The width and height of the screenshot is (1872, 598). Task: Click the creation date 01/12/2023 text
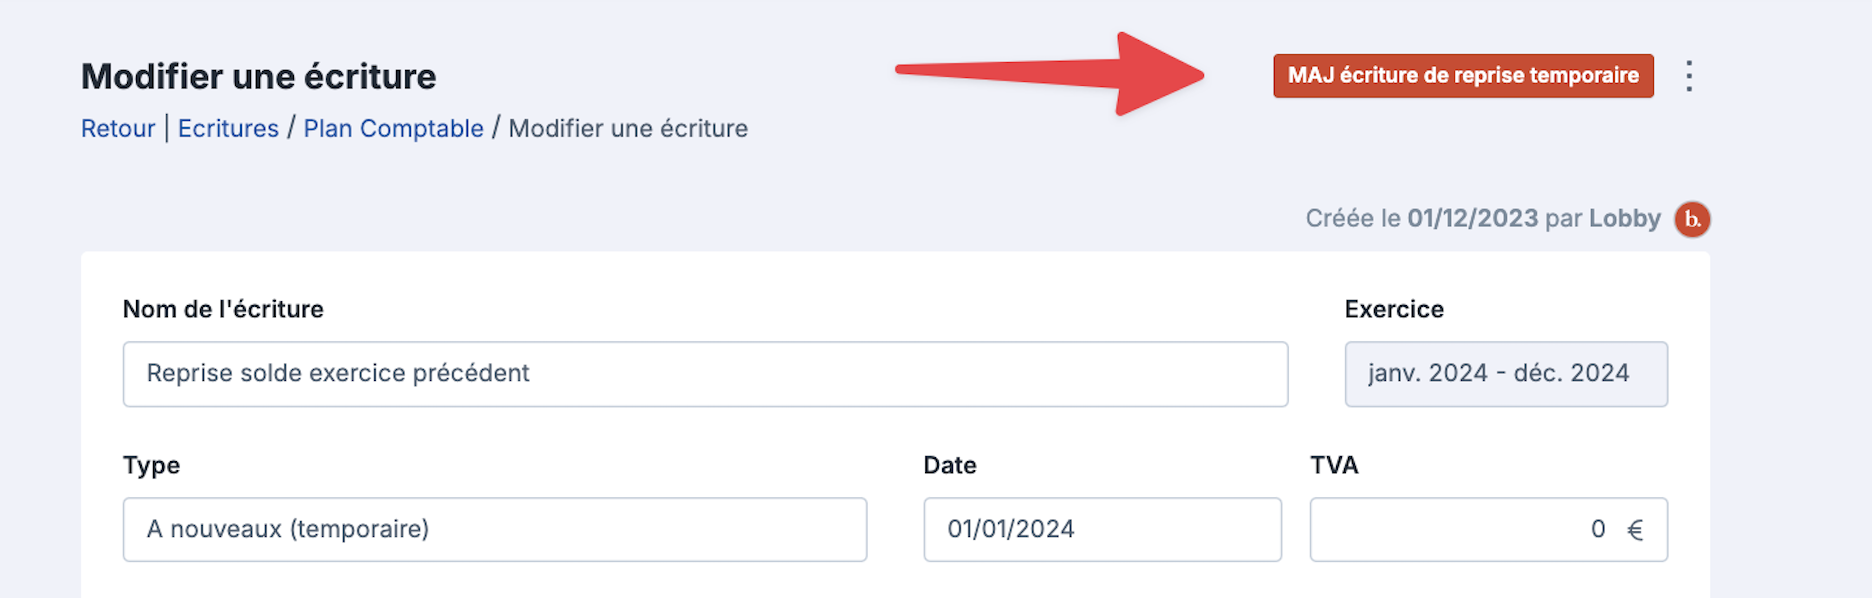[1472, 219]
